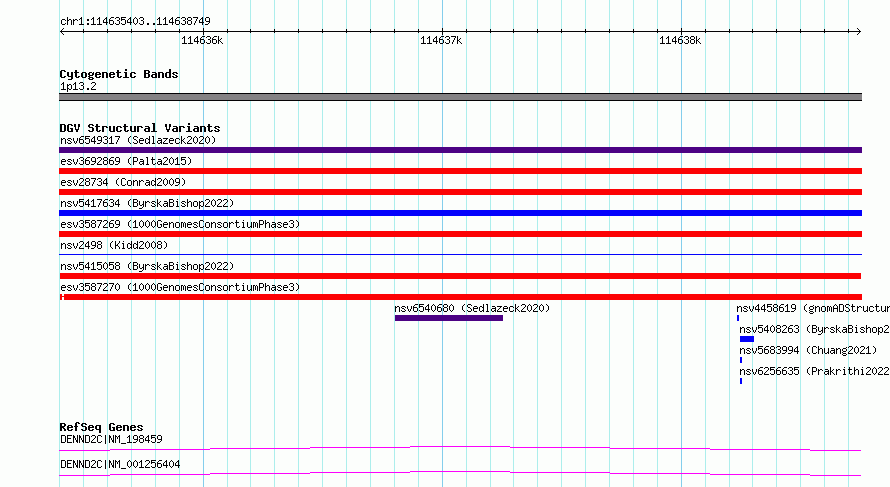Click the esv3587269 label text
This screenshot has width=890, height=487.
tap(180, 224)
